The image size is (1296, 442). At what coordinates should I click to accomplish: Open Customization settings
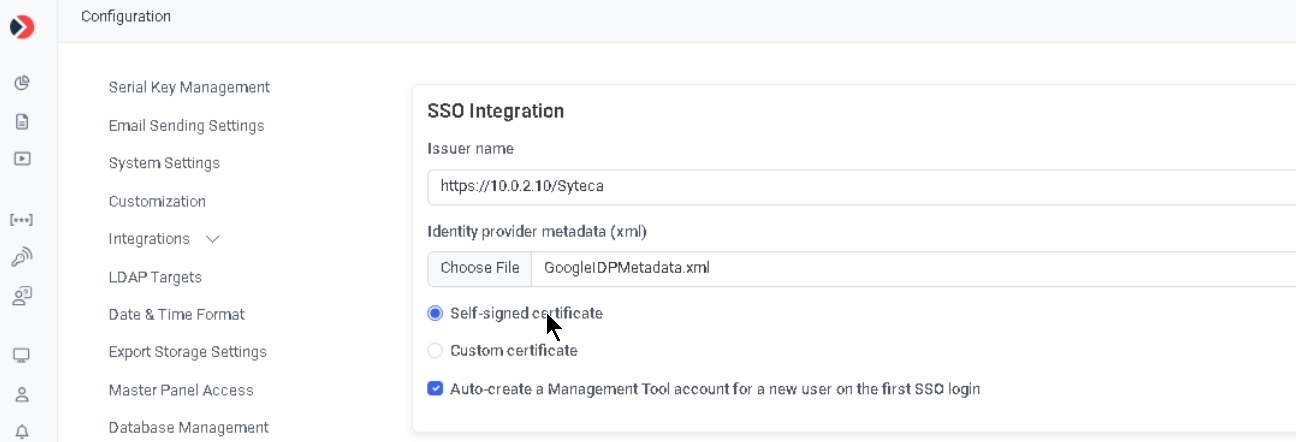157,201
